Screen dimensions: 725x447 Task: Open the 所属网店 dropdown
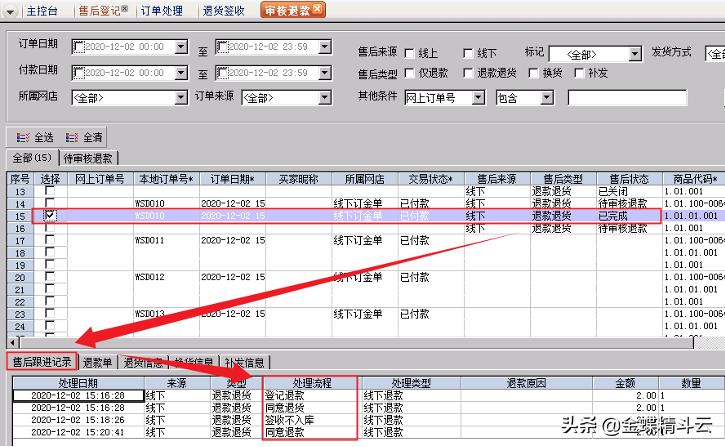click(180, 98)
